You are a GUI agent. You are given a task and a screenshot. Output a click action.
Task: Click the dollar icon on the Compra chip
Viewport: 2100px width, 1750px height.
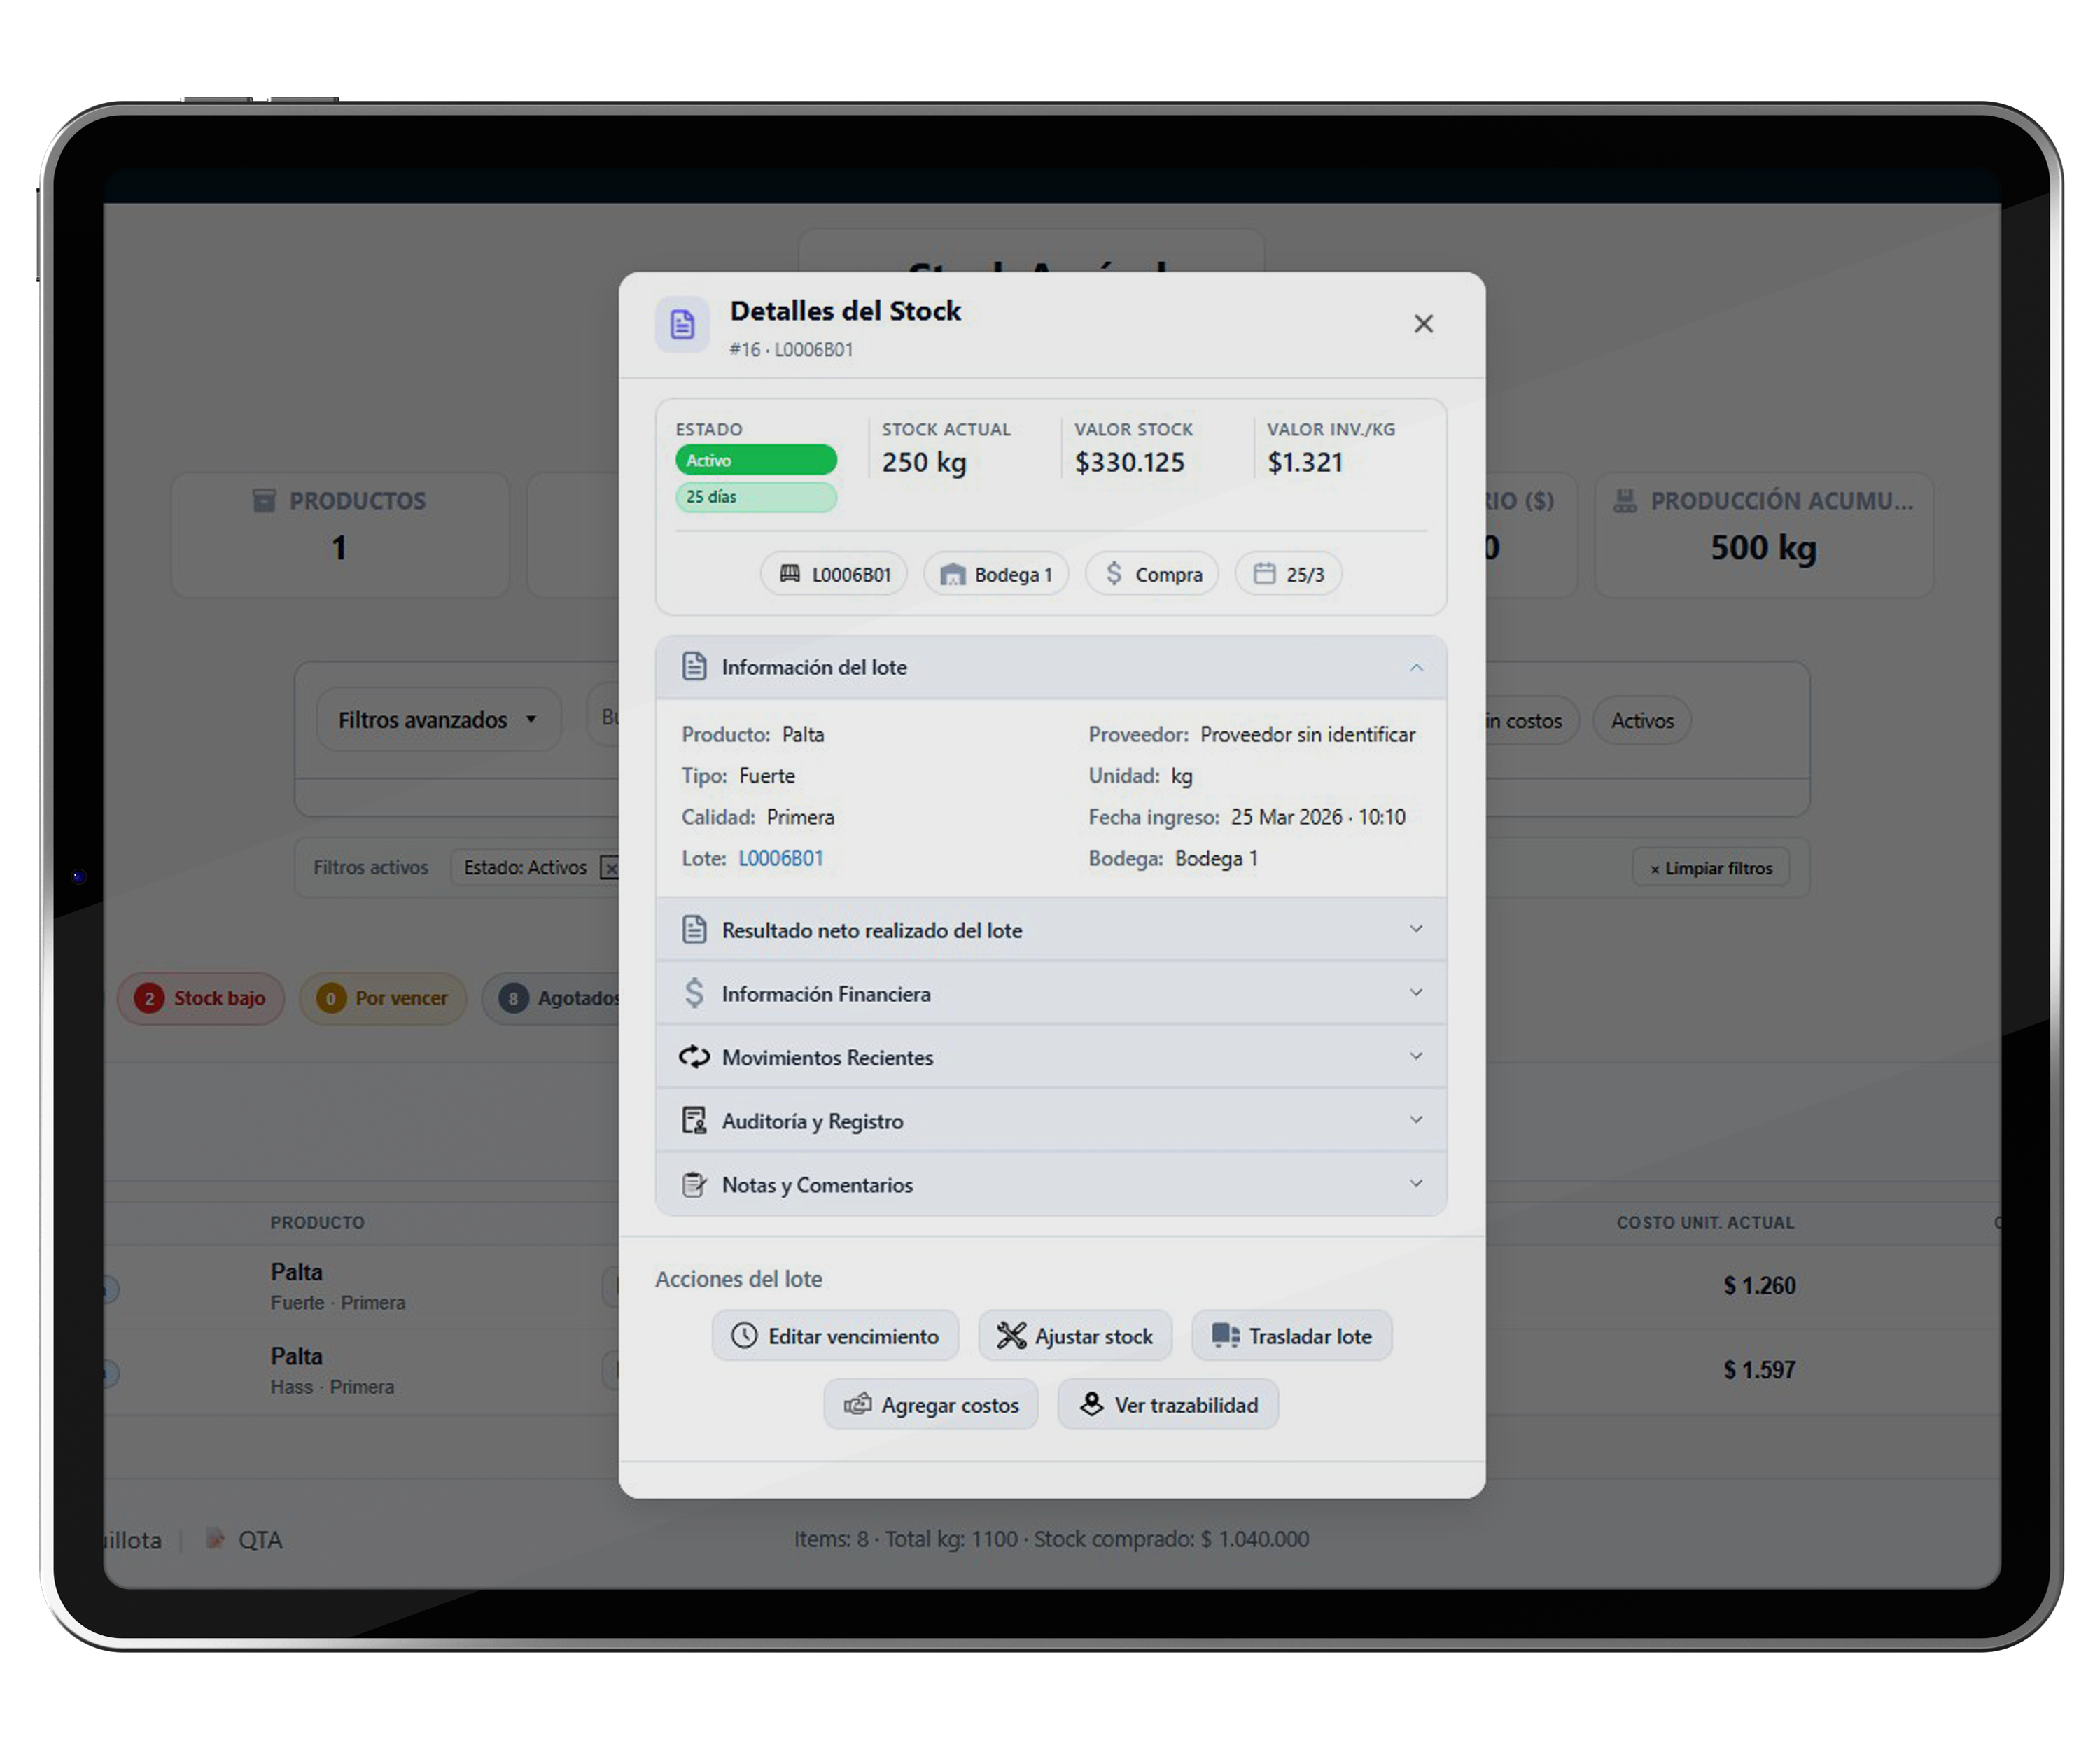pyautogui.click(x=1113, y=573)
